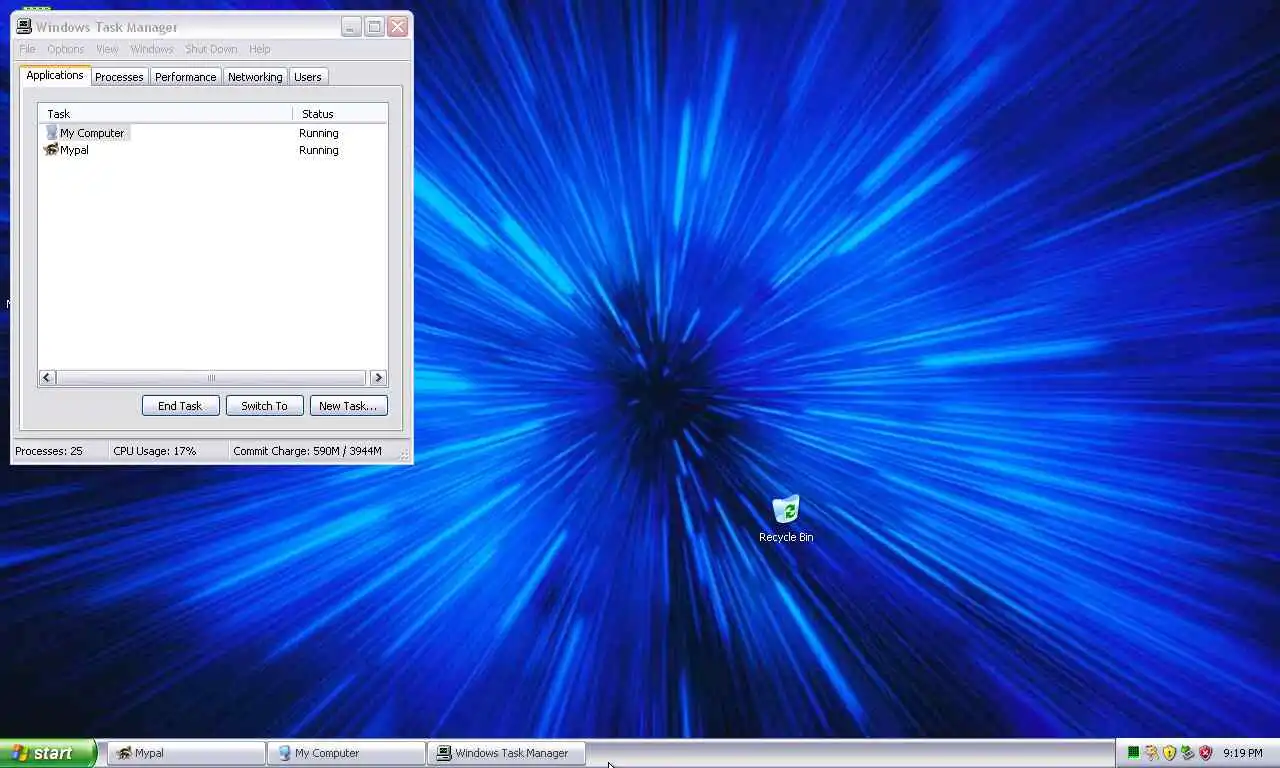Switch to the Users tab
Viewport: 1280px width, 768px height.
pyautogui.click(x=308, y=77)
